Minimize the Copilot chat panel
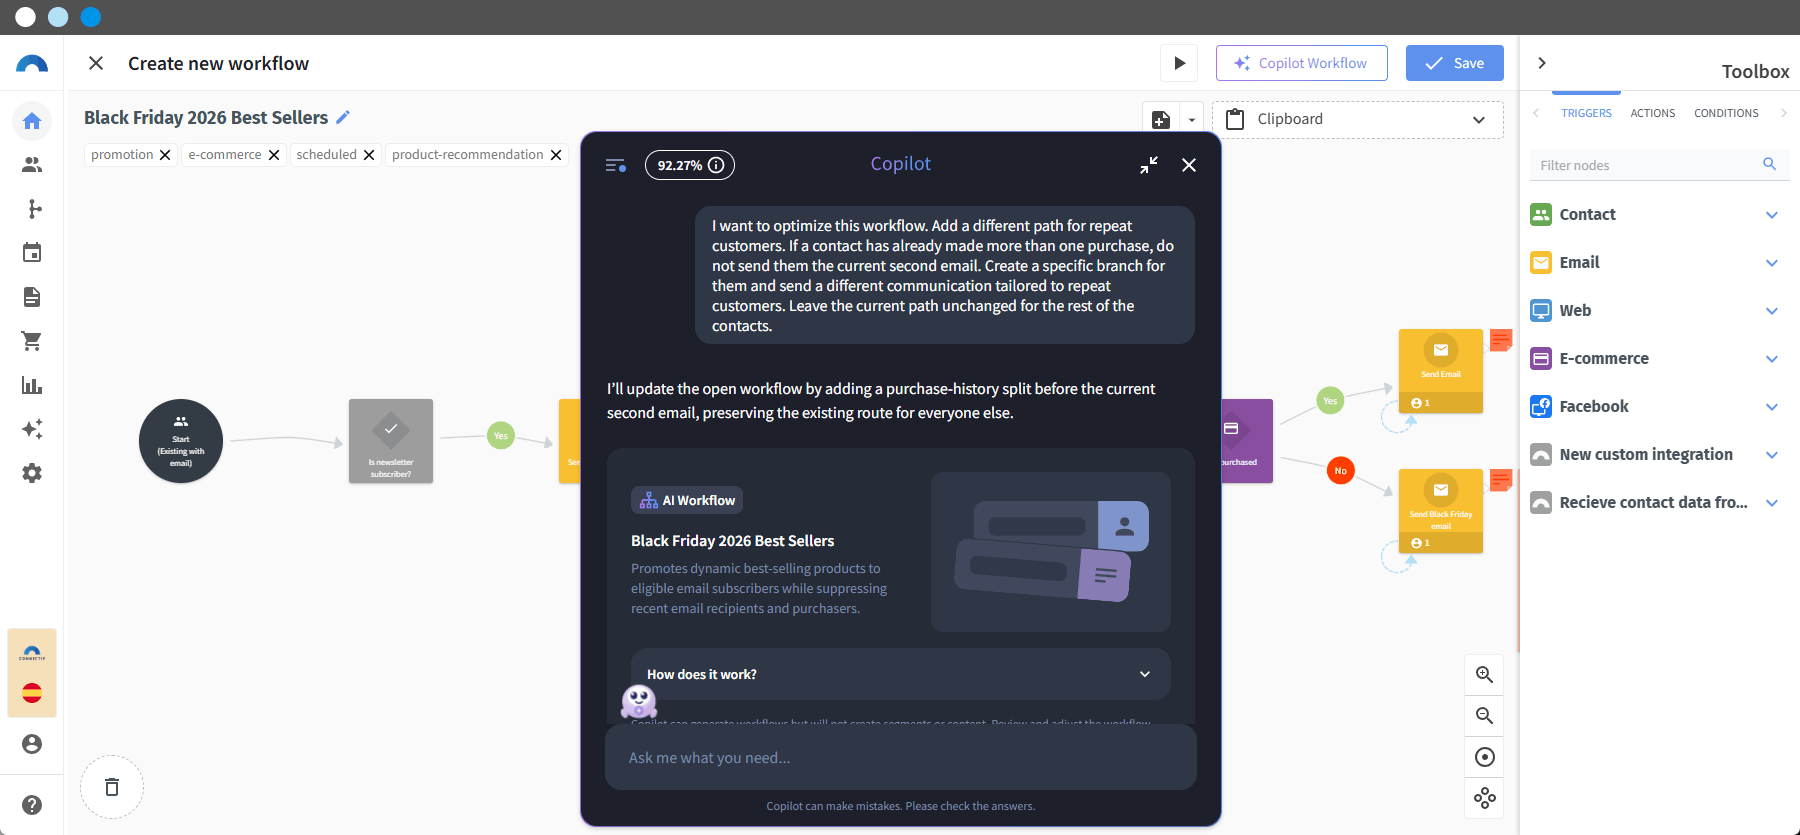This screenshot has height=835, width=1800. (1149, 165)
